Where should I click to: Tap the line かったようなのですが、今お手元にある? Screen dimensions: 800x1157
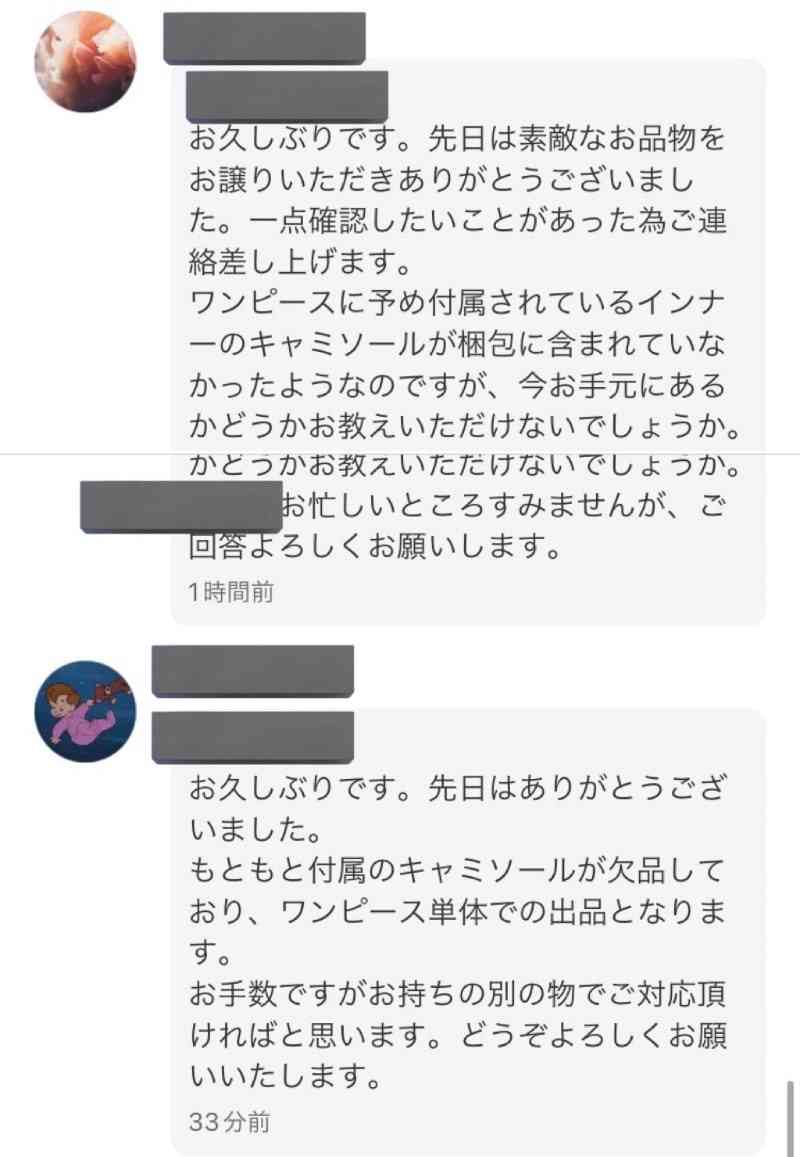[x=458, y=386]
